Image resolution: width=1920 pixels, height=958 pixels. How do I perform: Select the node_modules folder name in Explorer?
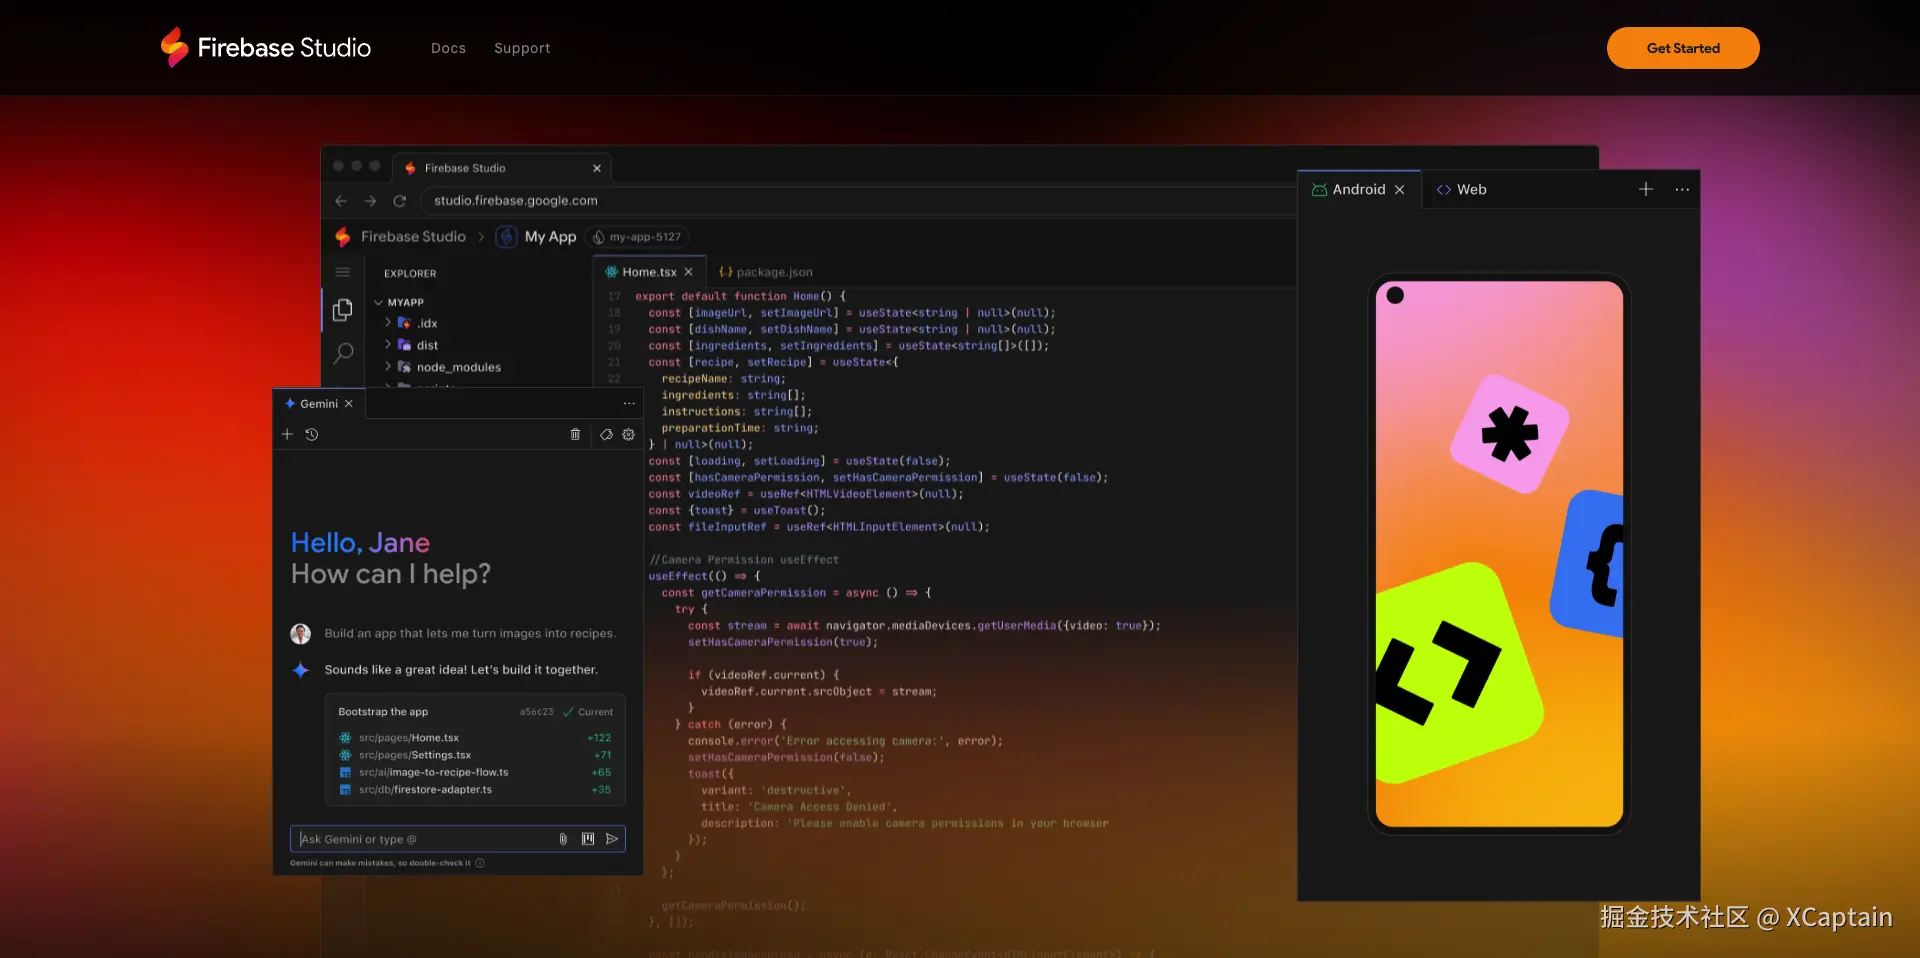(x=459, y=367)
